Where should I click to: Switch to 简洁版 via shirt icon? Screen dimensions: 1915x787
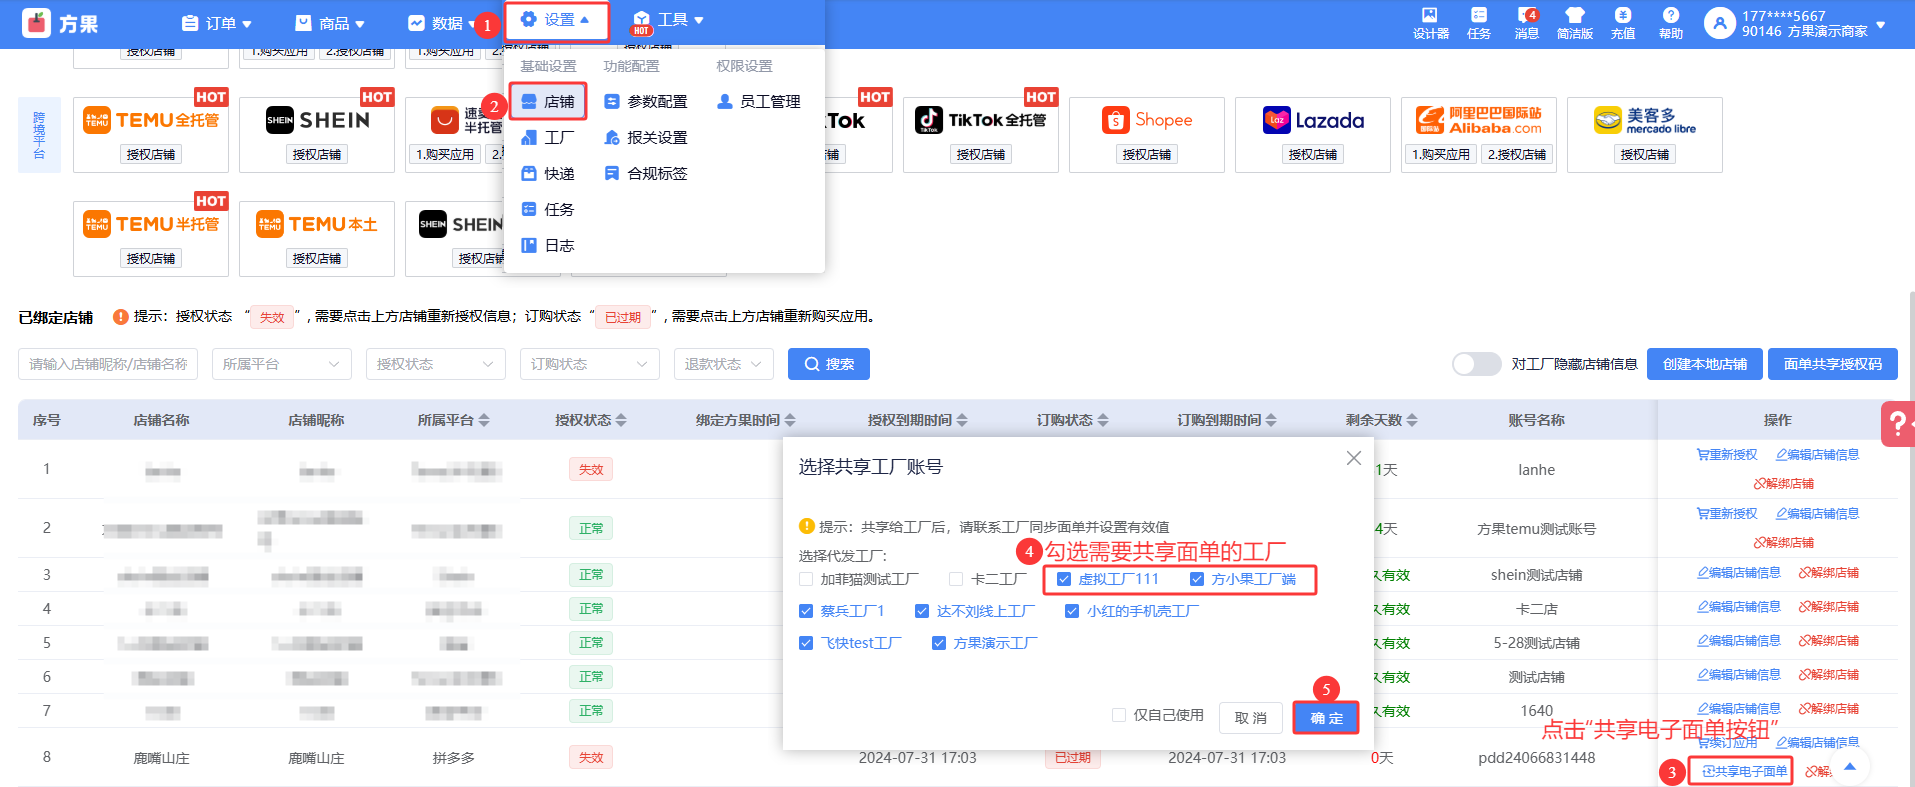click(x=1574, y=23)
